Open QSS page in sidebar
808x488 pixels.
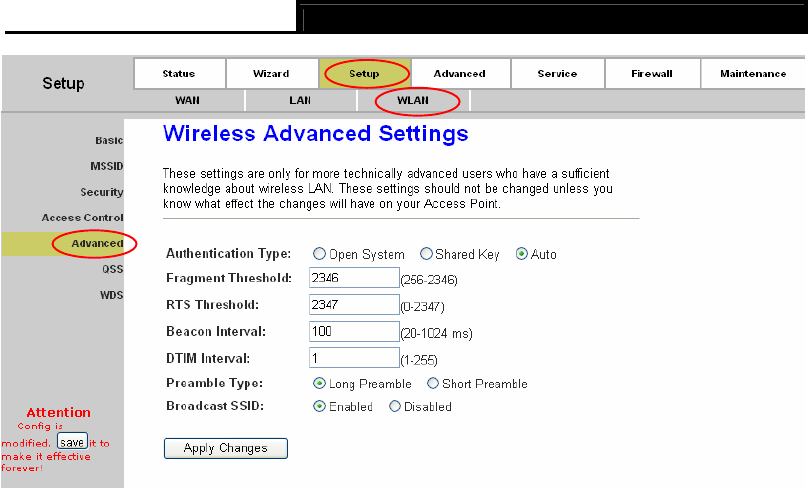112,269
